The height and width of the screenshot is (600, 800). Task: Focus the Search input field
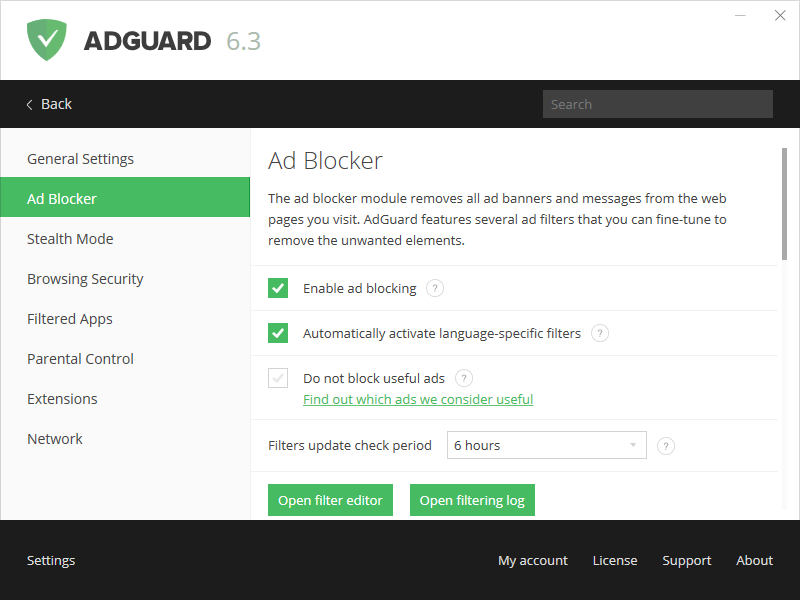[657, 104]
